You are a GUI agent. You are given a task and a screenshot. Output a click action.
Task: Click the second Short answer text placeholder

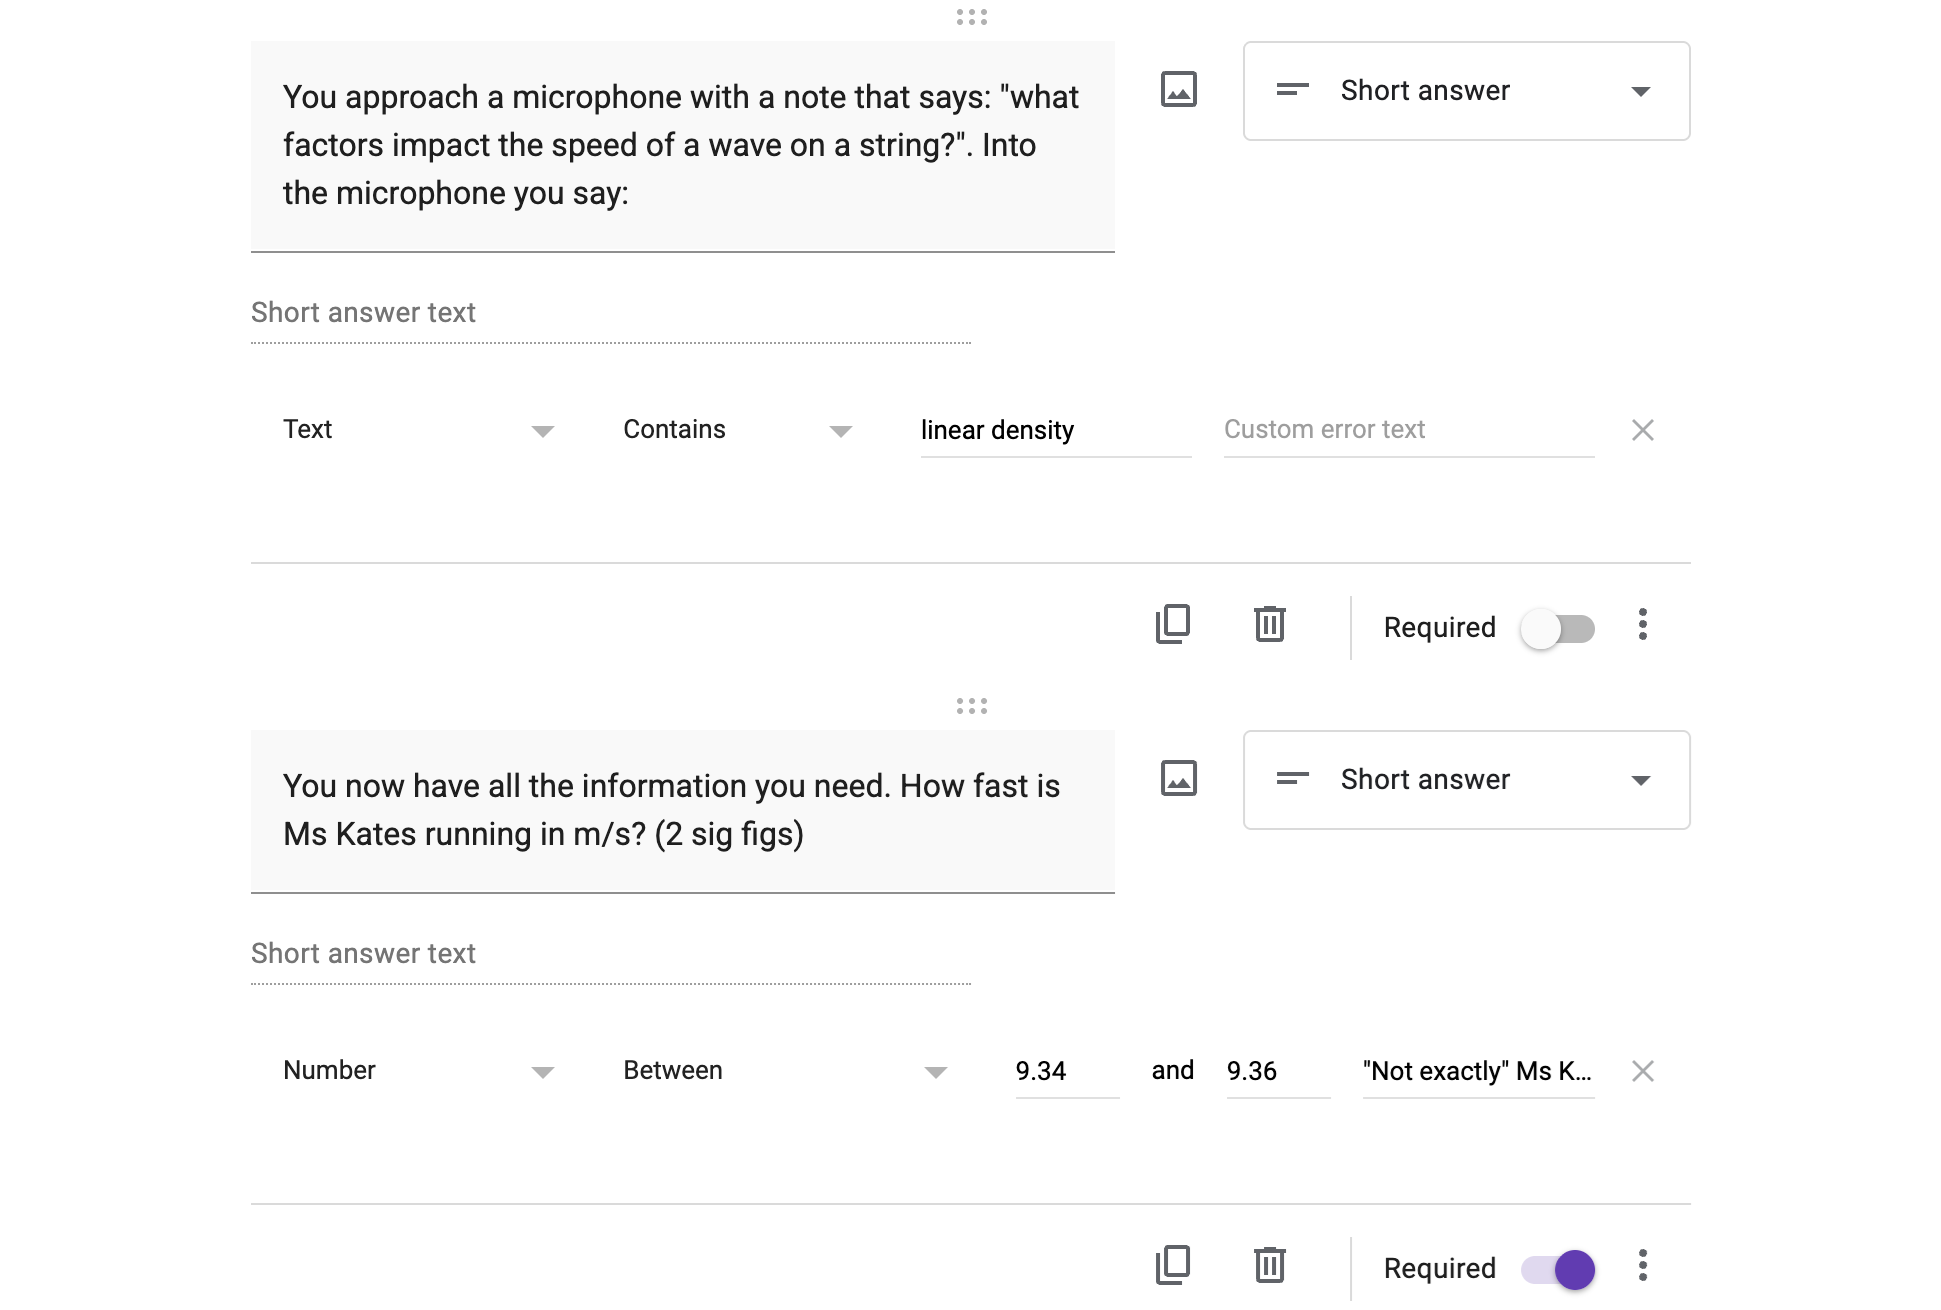tap(611, 955)
